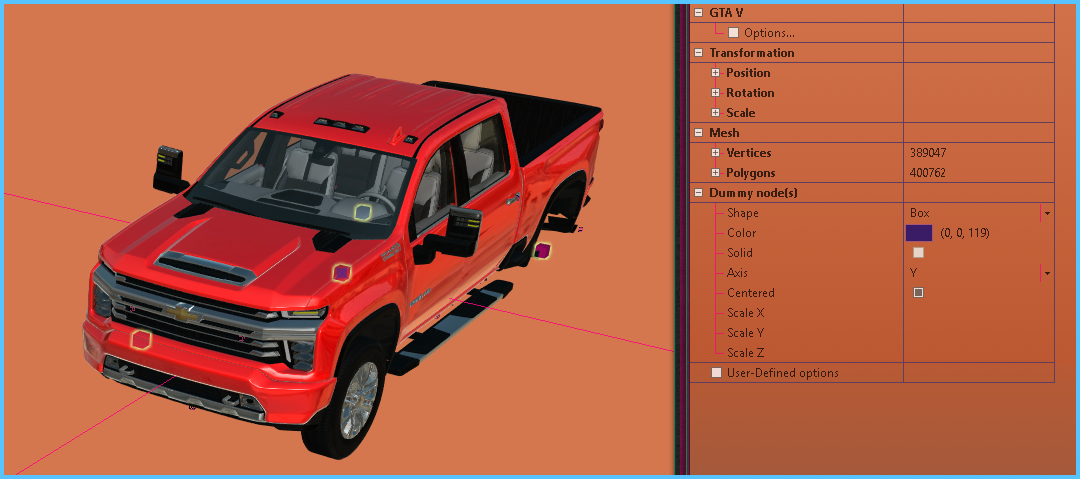Expand the Vertices property row
Screen dimensions: 1080x479
click(715, 153)
